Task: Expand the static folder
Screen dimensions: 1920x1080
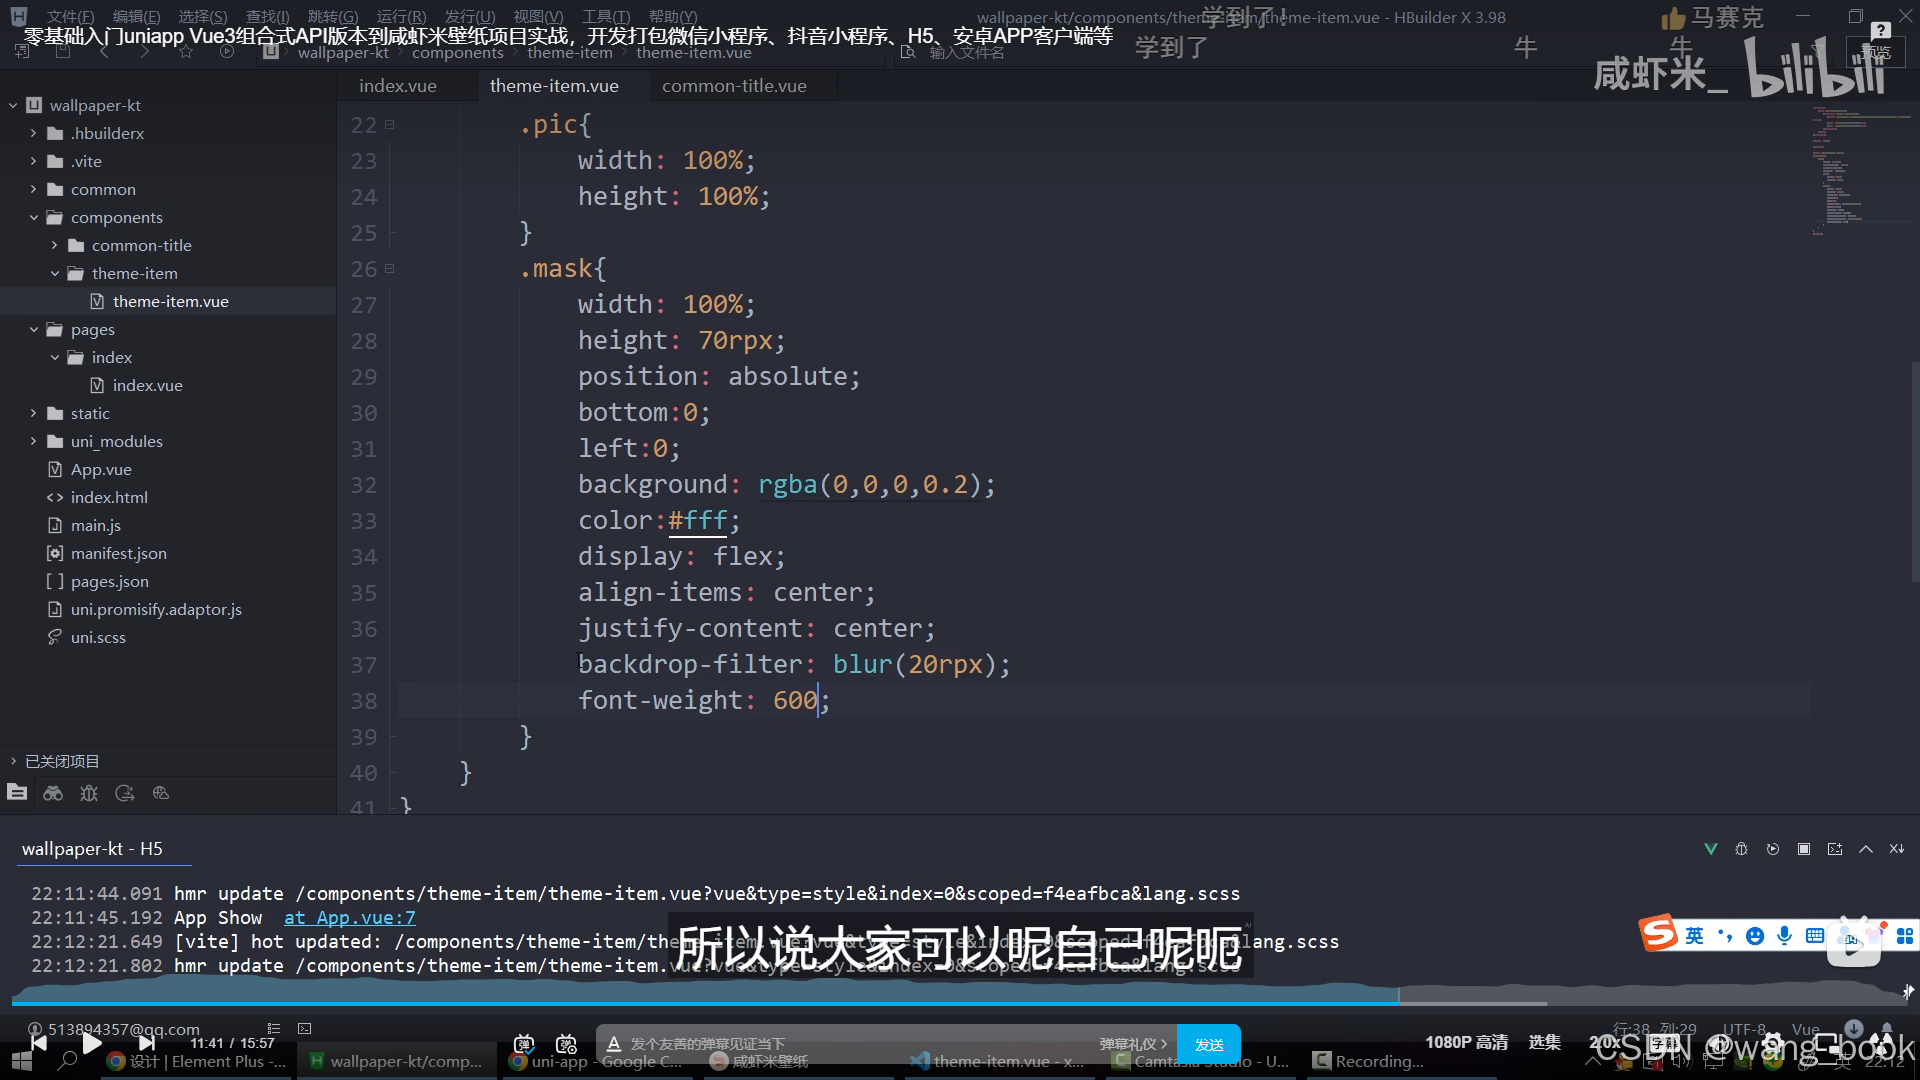Action: click(33, 413)
